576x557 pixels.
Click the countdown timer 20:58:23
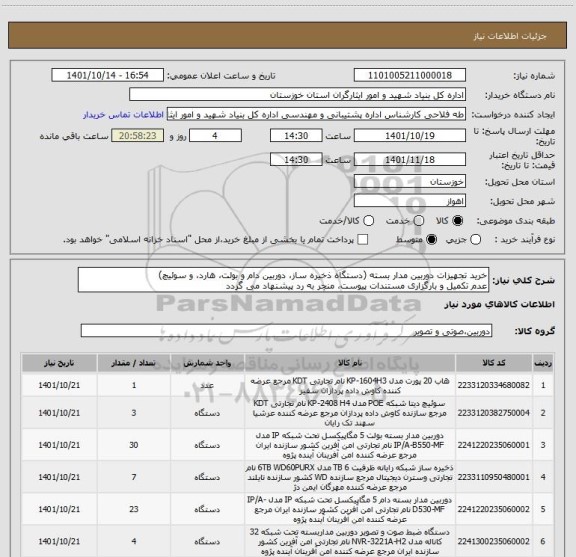coord(137,136)
